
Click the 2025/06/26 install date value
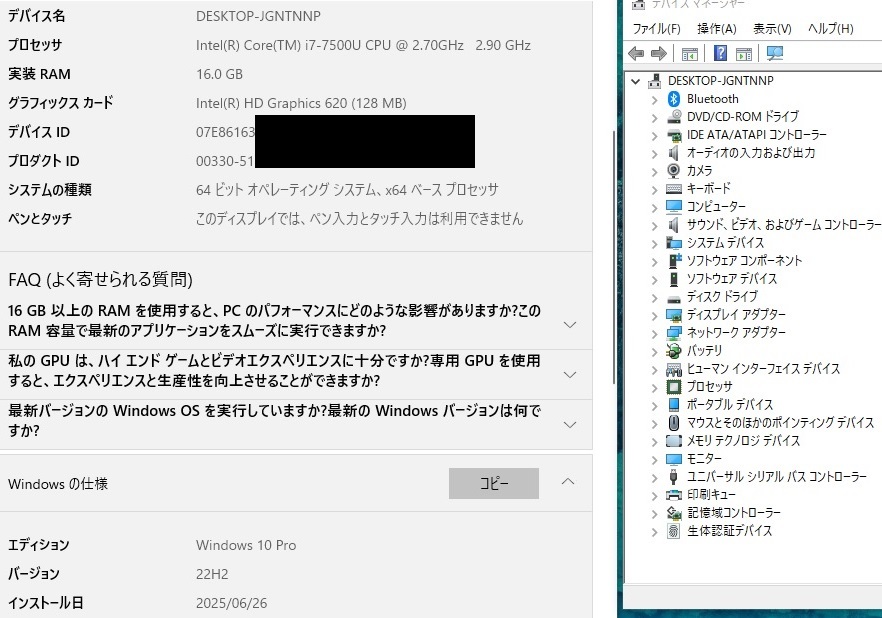(x=231, y=603)
